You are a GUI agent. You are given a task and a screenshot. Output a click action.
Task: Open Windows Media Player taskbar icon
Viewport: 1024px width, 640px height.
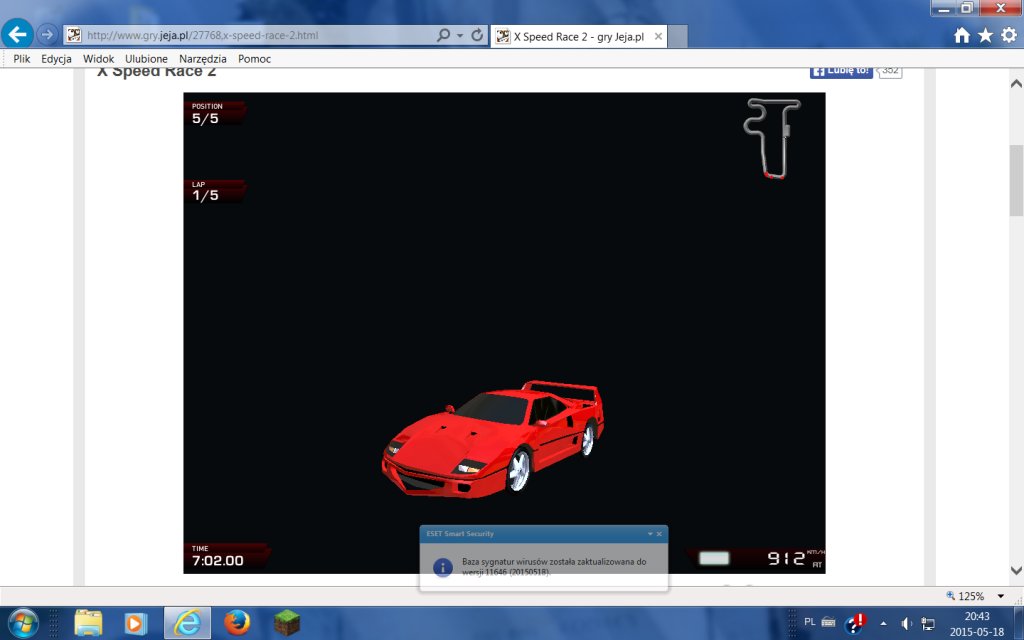coord(137,623)
